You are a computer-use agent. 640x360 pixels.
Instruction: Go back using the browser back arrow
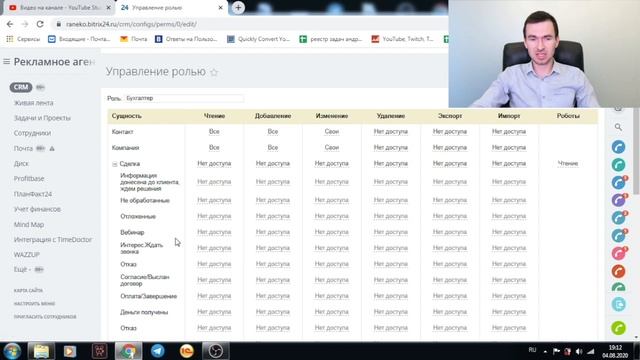[10, 24]
